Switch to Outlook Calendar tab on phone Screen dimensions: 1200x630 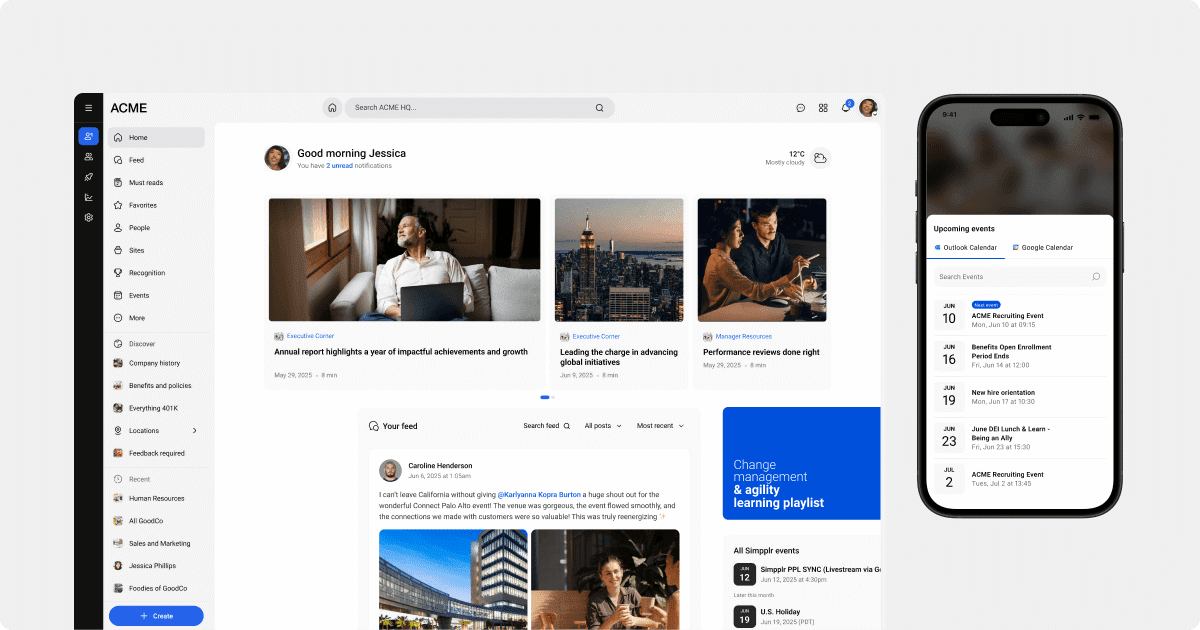coord(965,248)
